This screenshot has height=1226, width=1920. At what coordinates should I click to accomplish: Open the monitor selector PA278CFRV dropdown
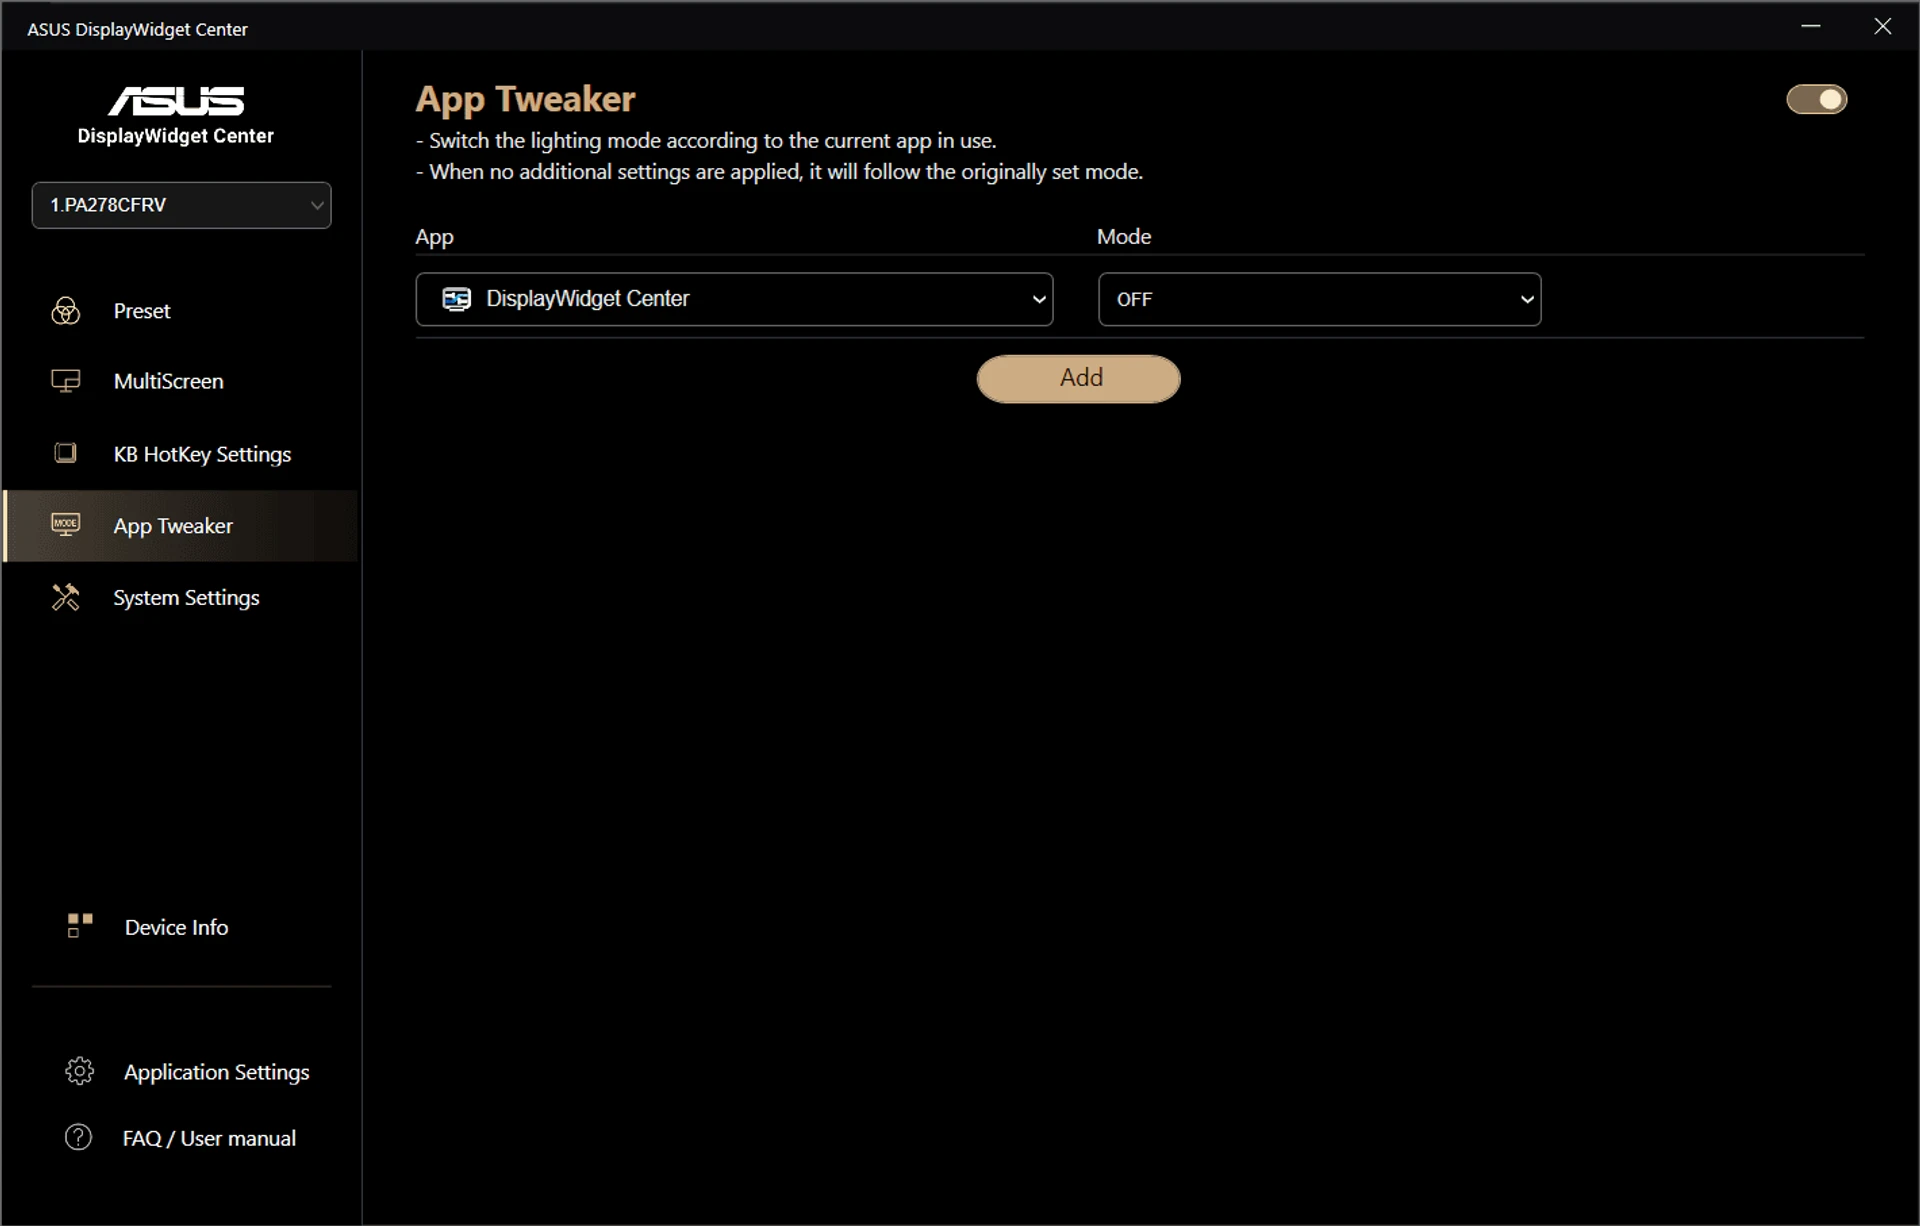(181, 205)
